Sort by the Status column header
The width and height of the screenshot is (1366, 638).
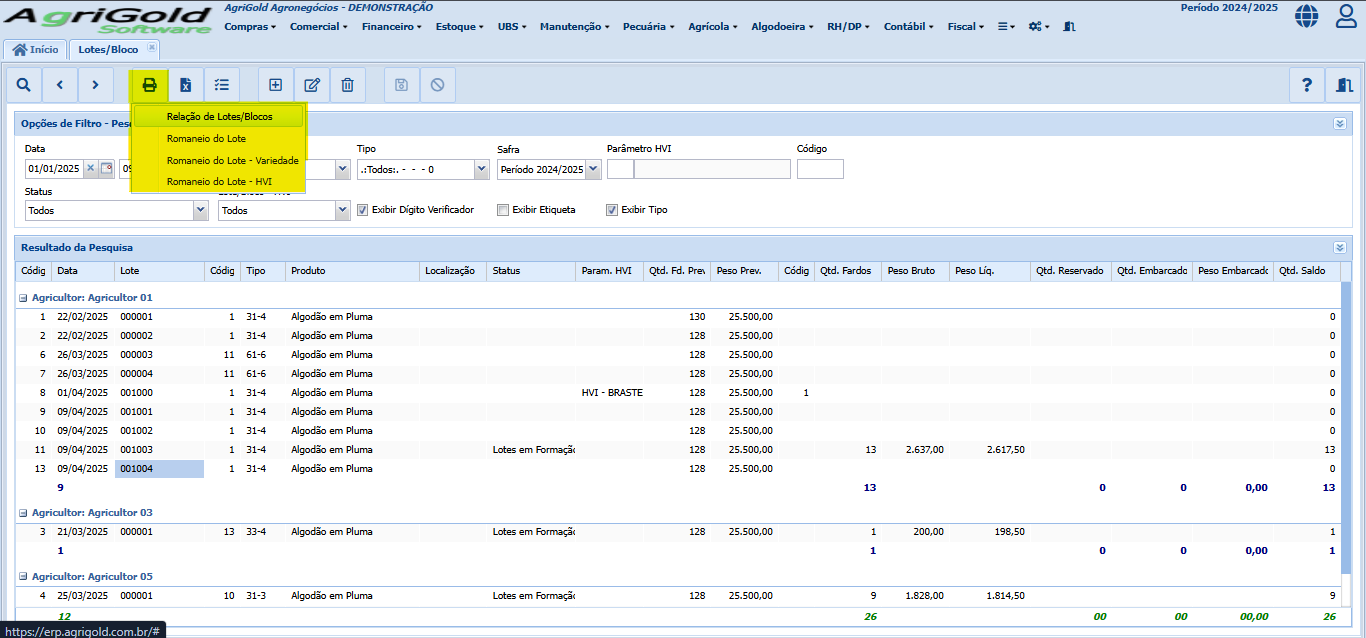pyautogui.click(x=531, y=271)
